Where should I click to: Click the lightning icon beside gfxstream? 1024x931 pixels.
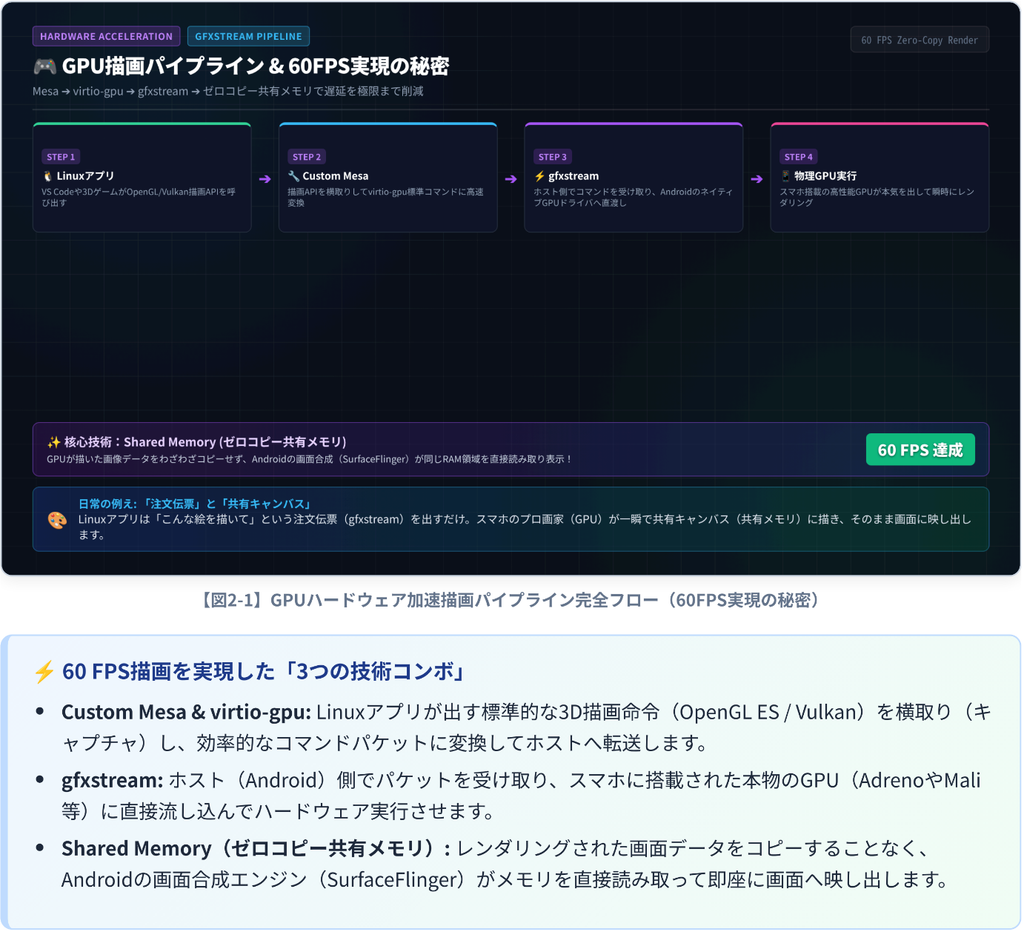[x=539, y=176]
